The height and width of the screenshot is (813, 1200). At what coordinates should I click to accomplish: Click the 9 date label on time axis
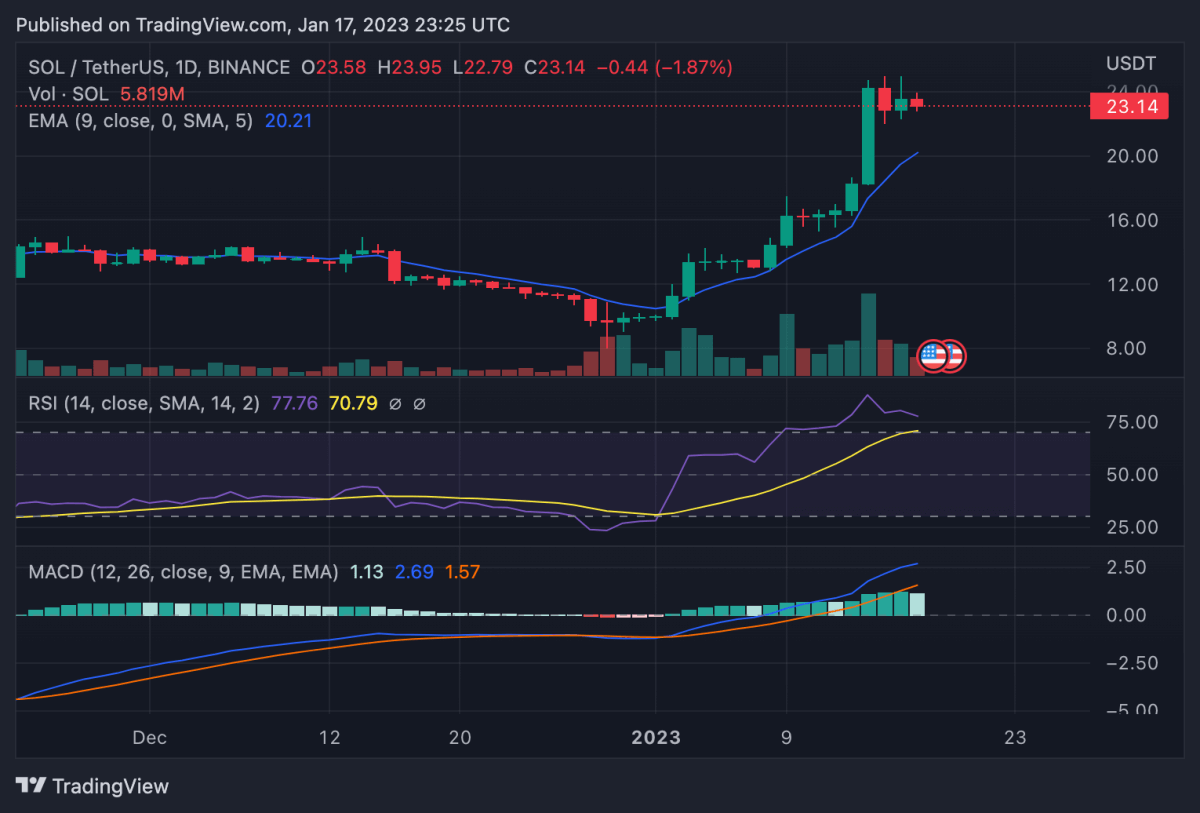787,738
